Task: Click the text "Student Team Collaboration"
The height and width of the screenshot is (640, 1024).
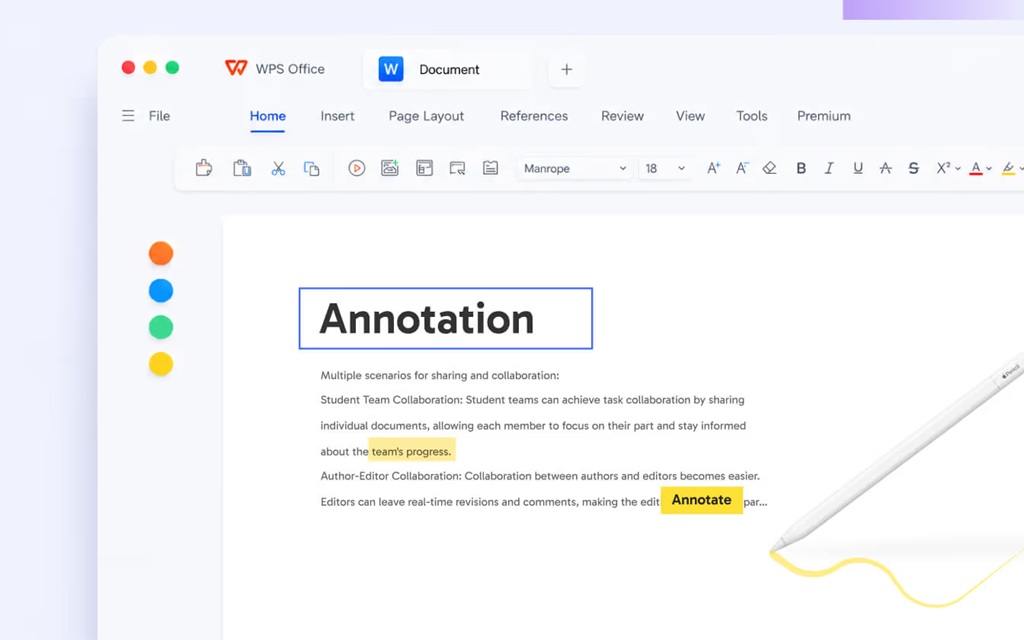Action: tap(391, 400)
